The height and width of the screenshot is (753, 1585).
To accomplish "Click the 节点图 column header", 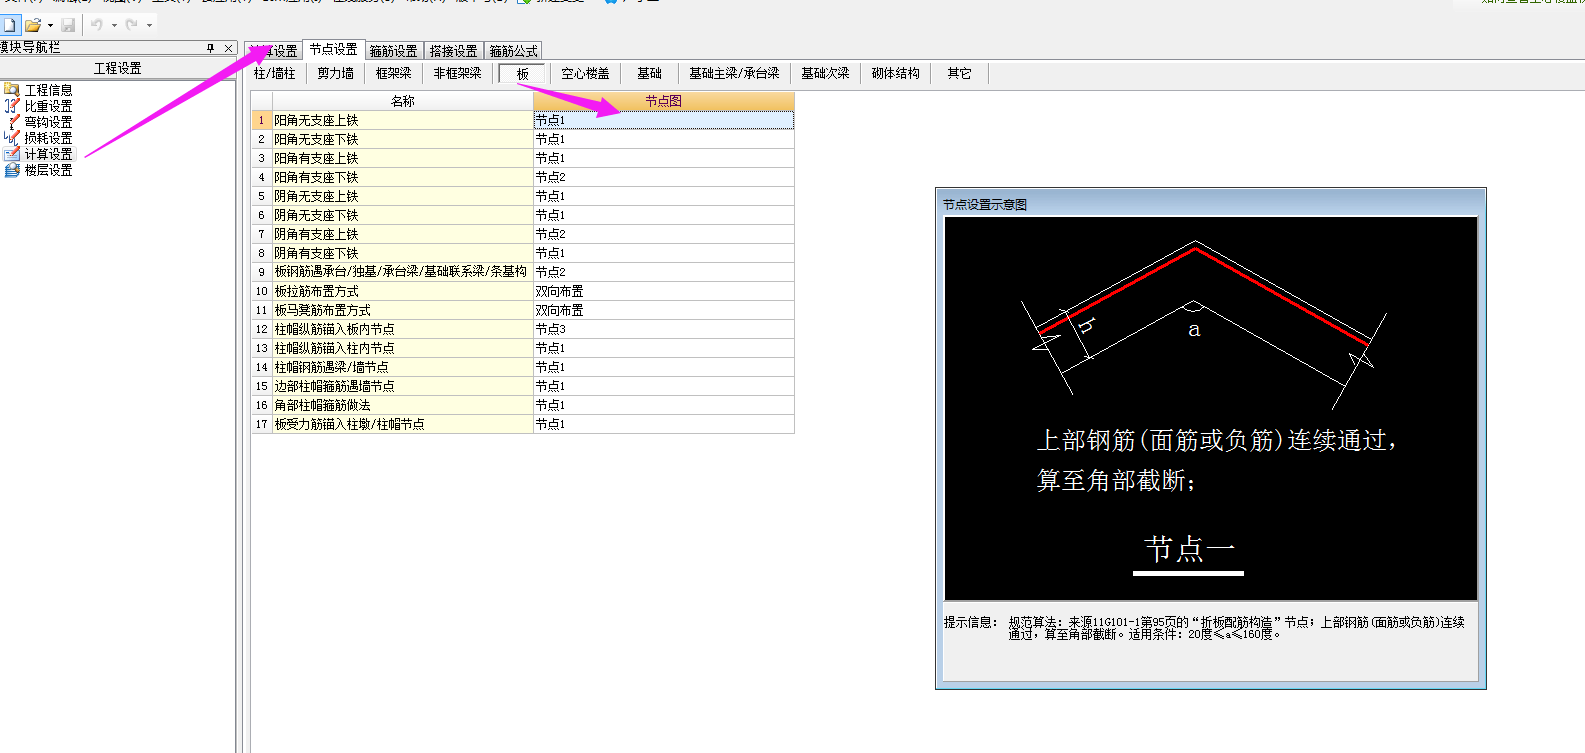I will coord(664,101).
